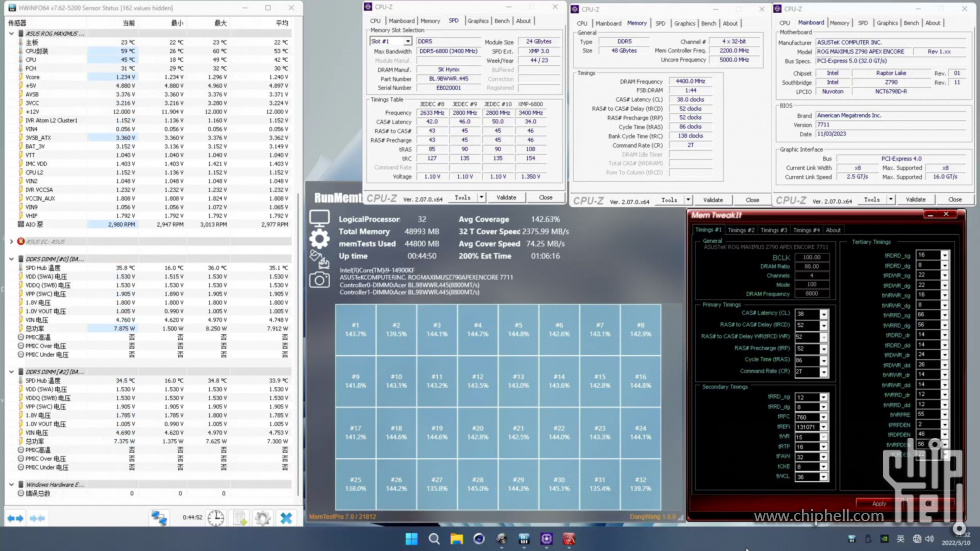Select Bench tab in CPU-Z Mainboard window
The width and height of the screenshot is (980, 551).
911,22
